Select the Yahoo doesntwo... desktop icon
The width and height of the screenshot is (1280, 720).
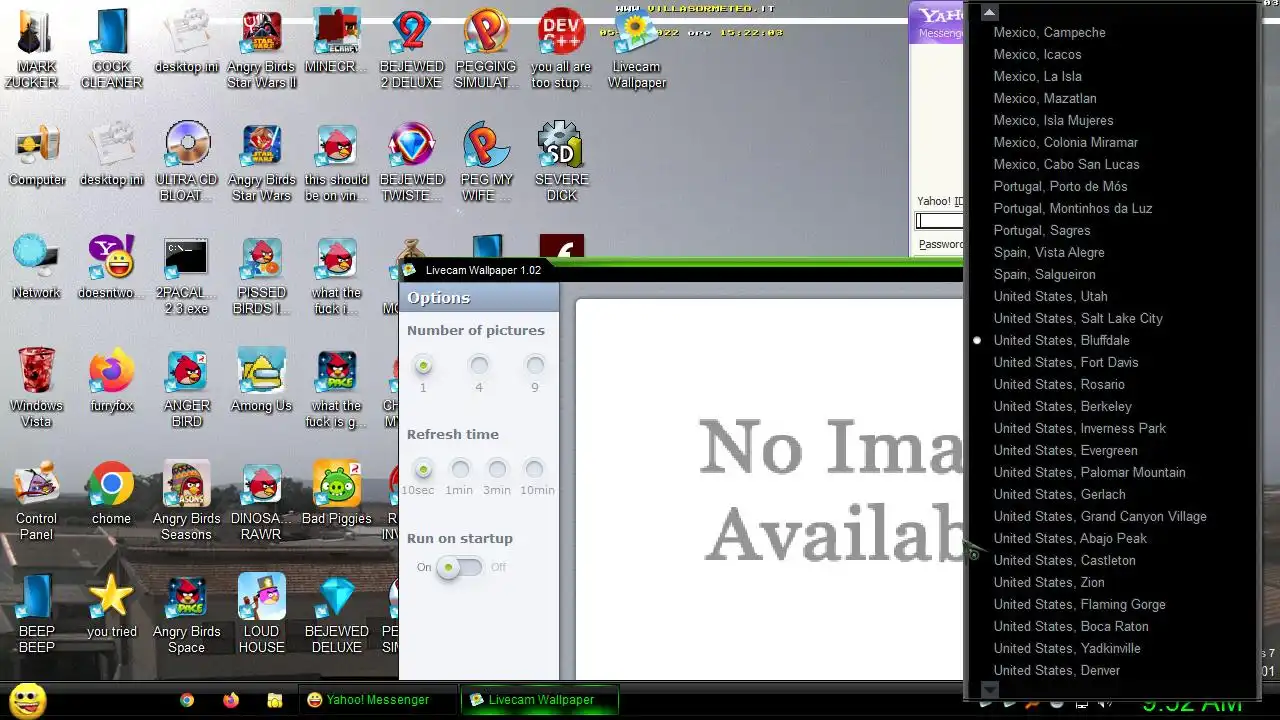112,268
